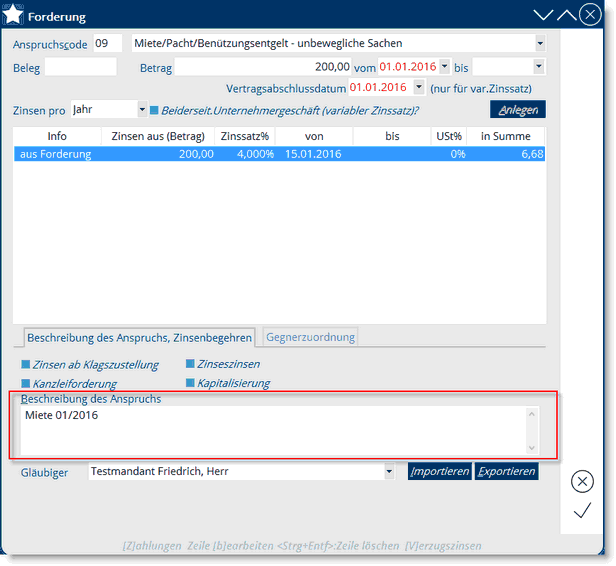Click the Anspruchscode field containing 09
Viewport: 616px width, 566px height.
108,43
